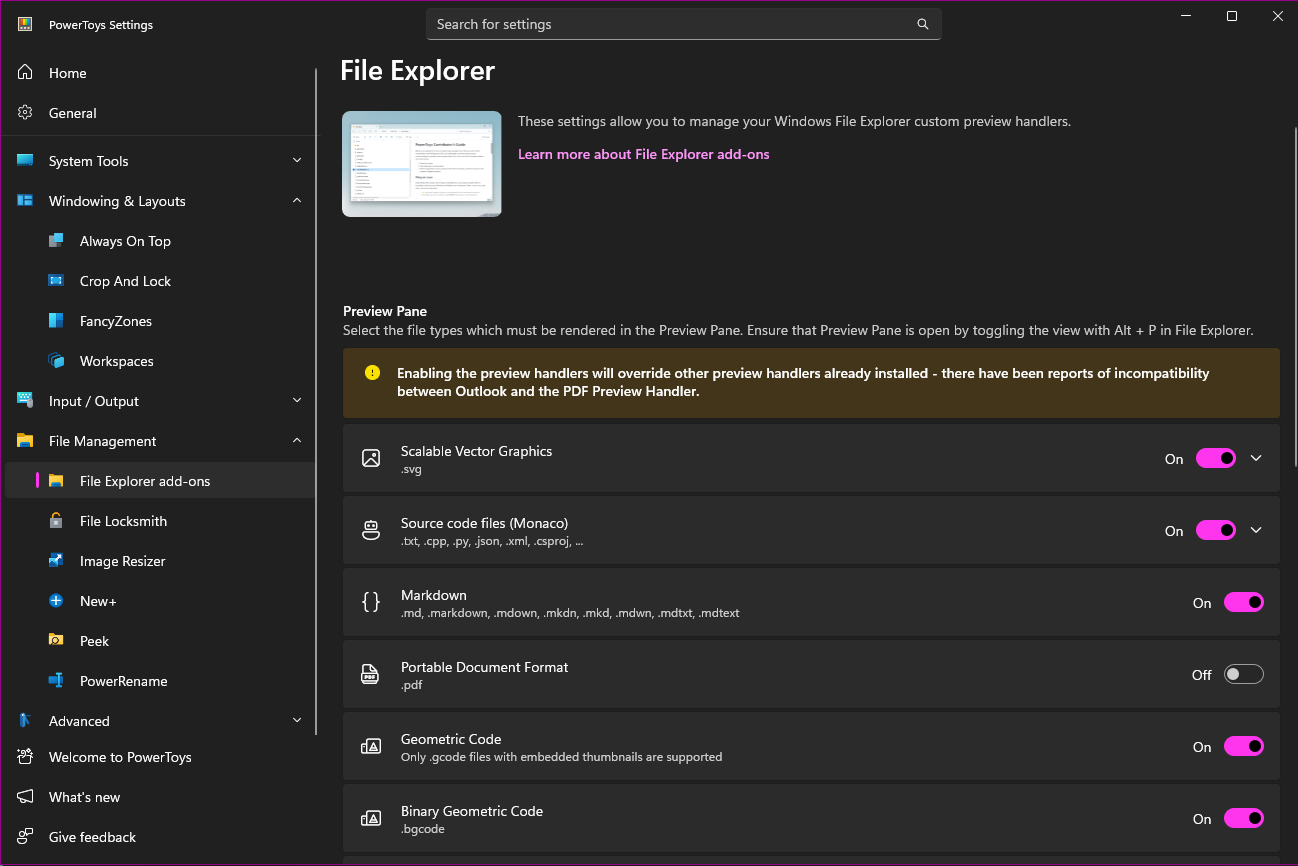This screenshot has width=1298, height=866.
Task: Open the Home page icon
Action: [x=26, y=73]
